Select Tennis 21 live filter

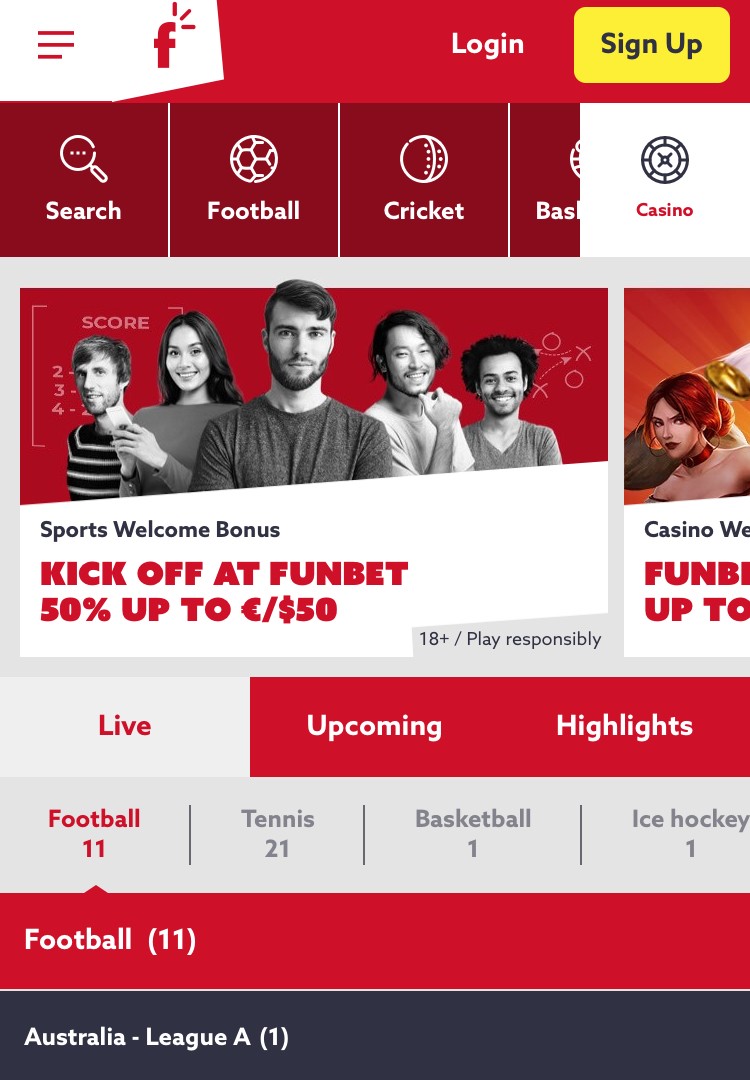(x=278, y=833)
